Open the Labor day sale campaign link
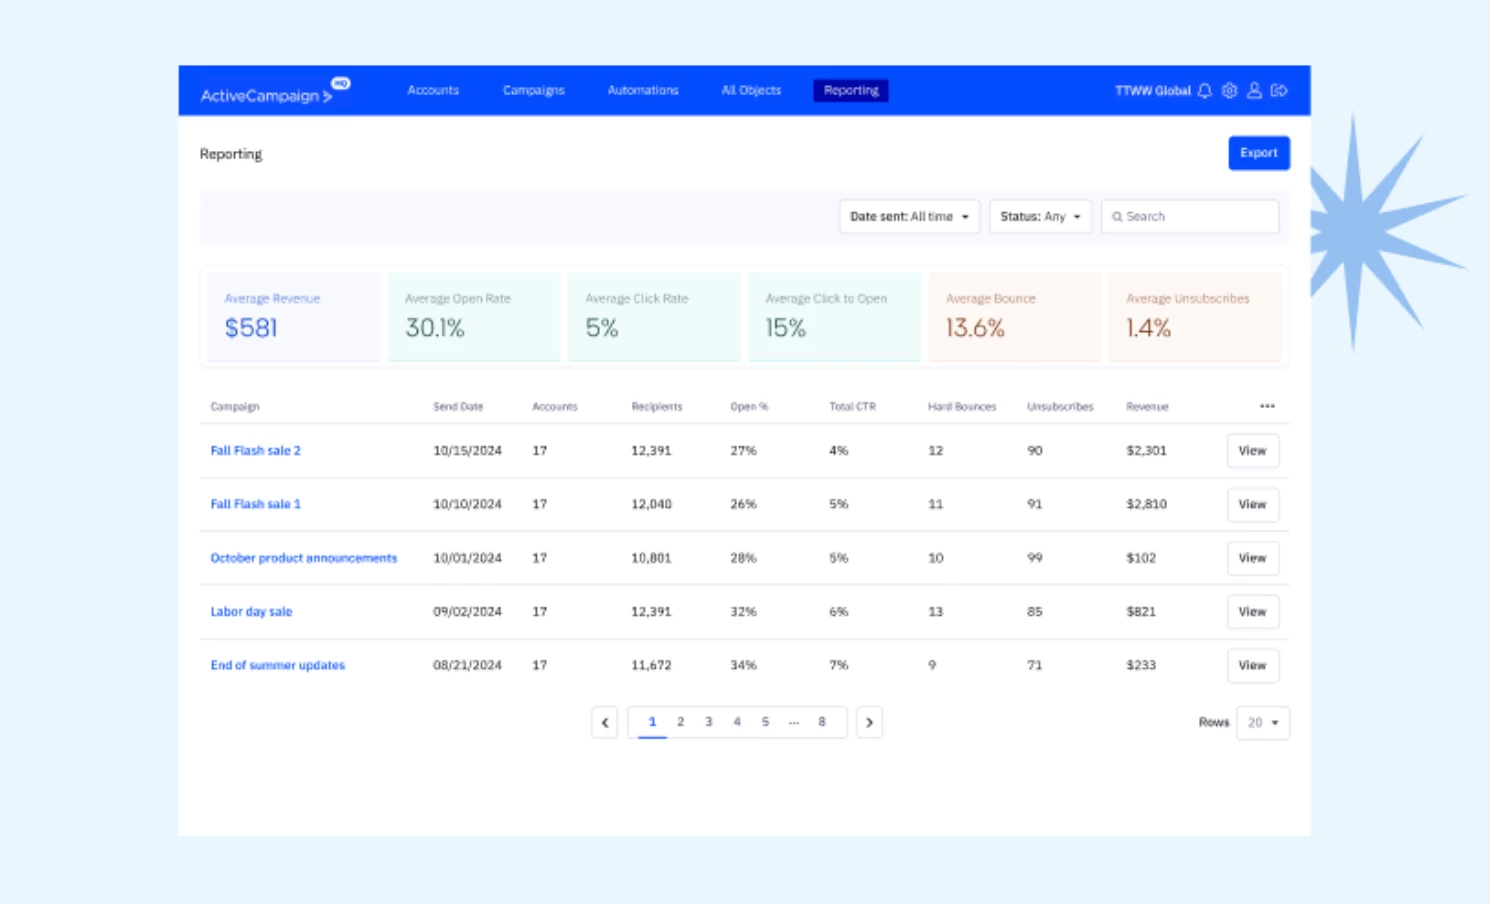The height and width of the screenshot is (904, 1490). point(251,612)
